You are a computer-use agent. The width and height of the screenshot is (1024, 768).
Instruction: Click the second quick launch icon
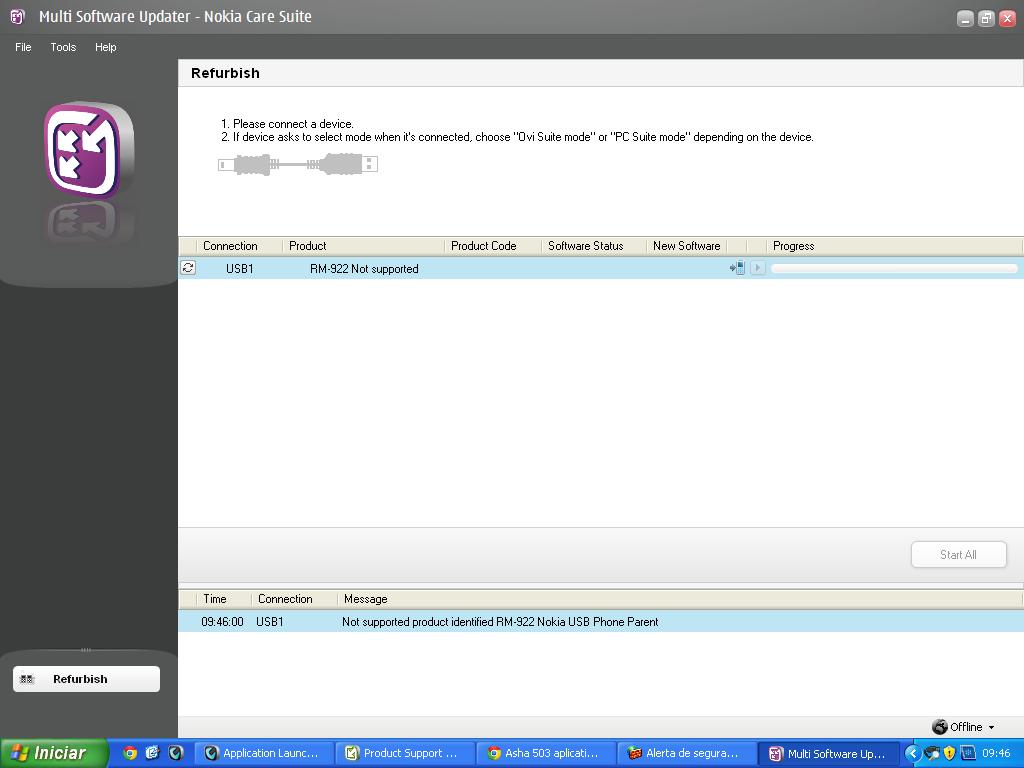click(x=152, y=753)
